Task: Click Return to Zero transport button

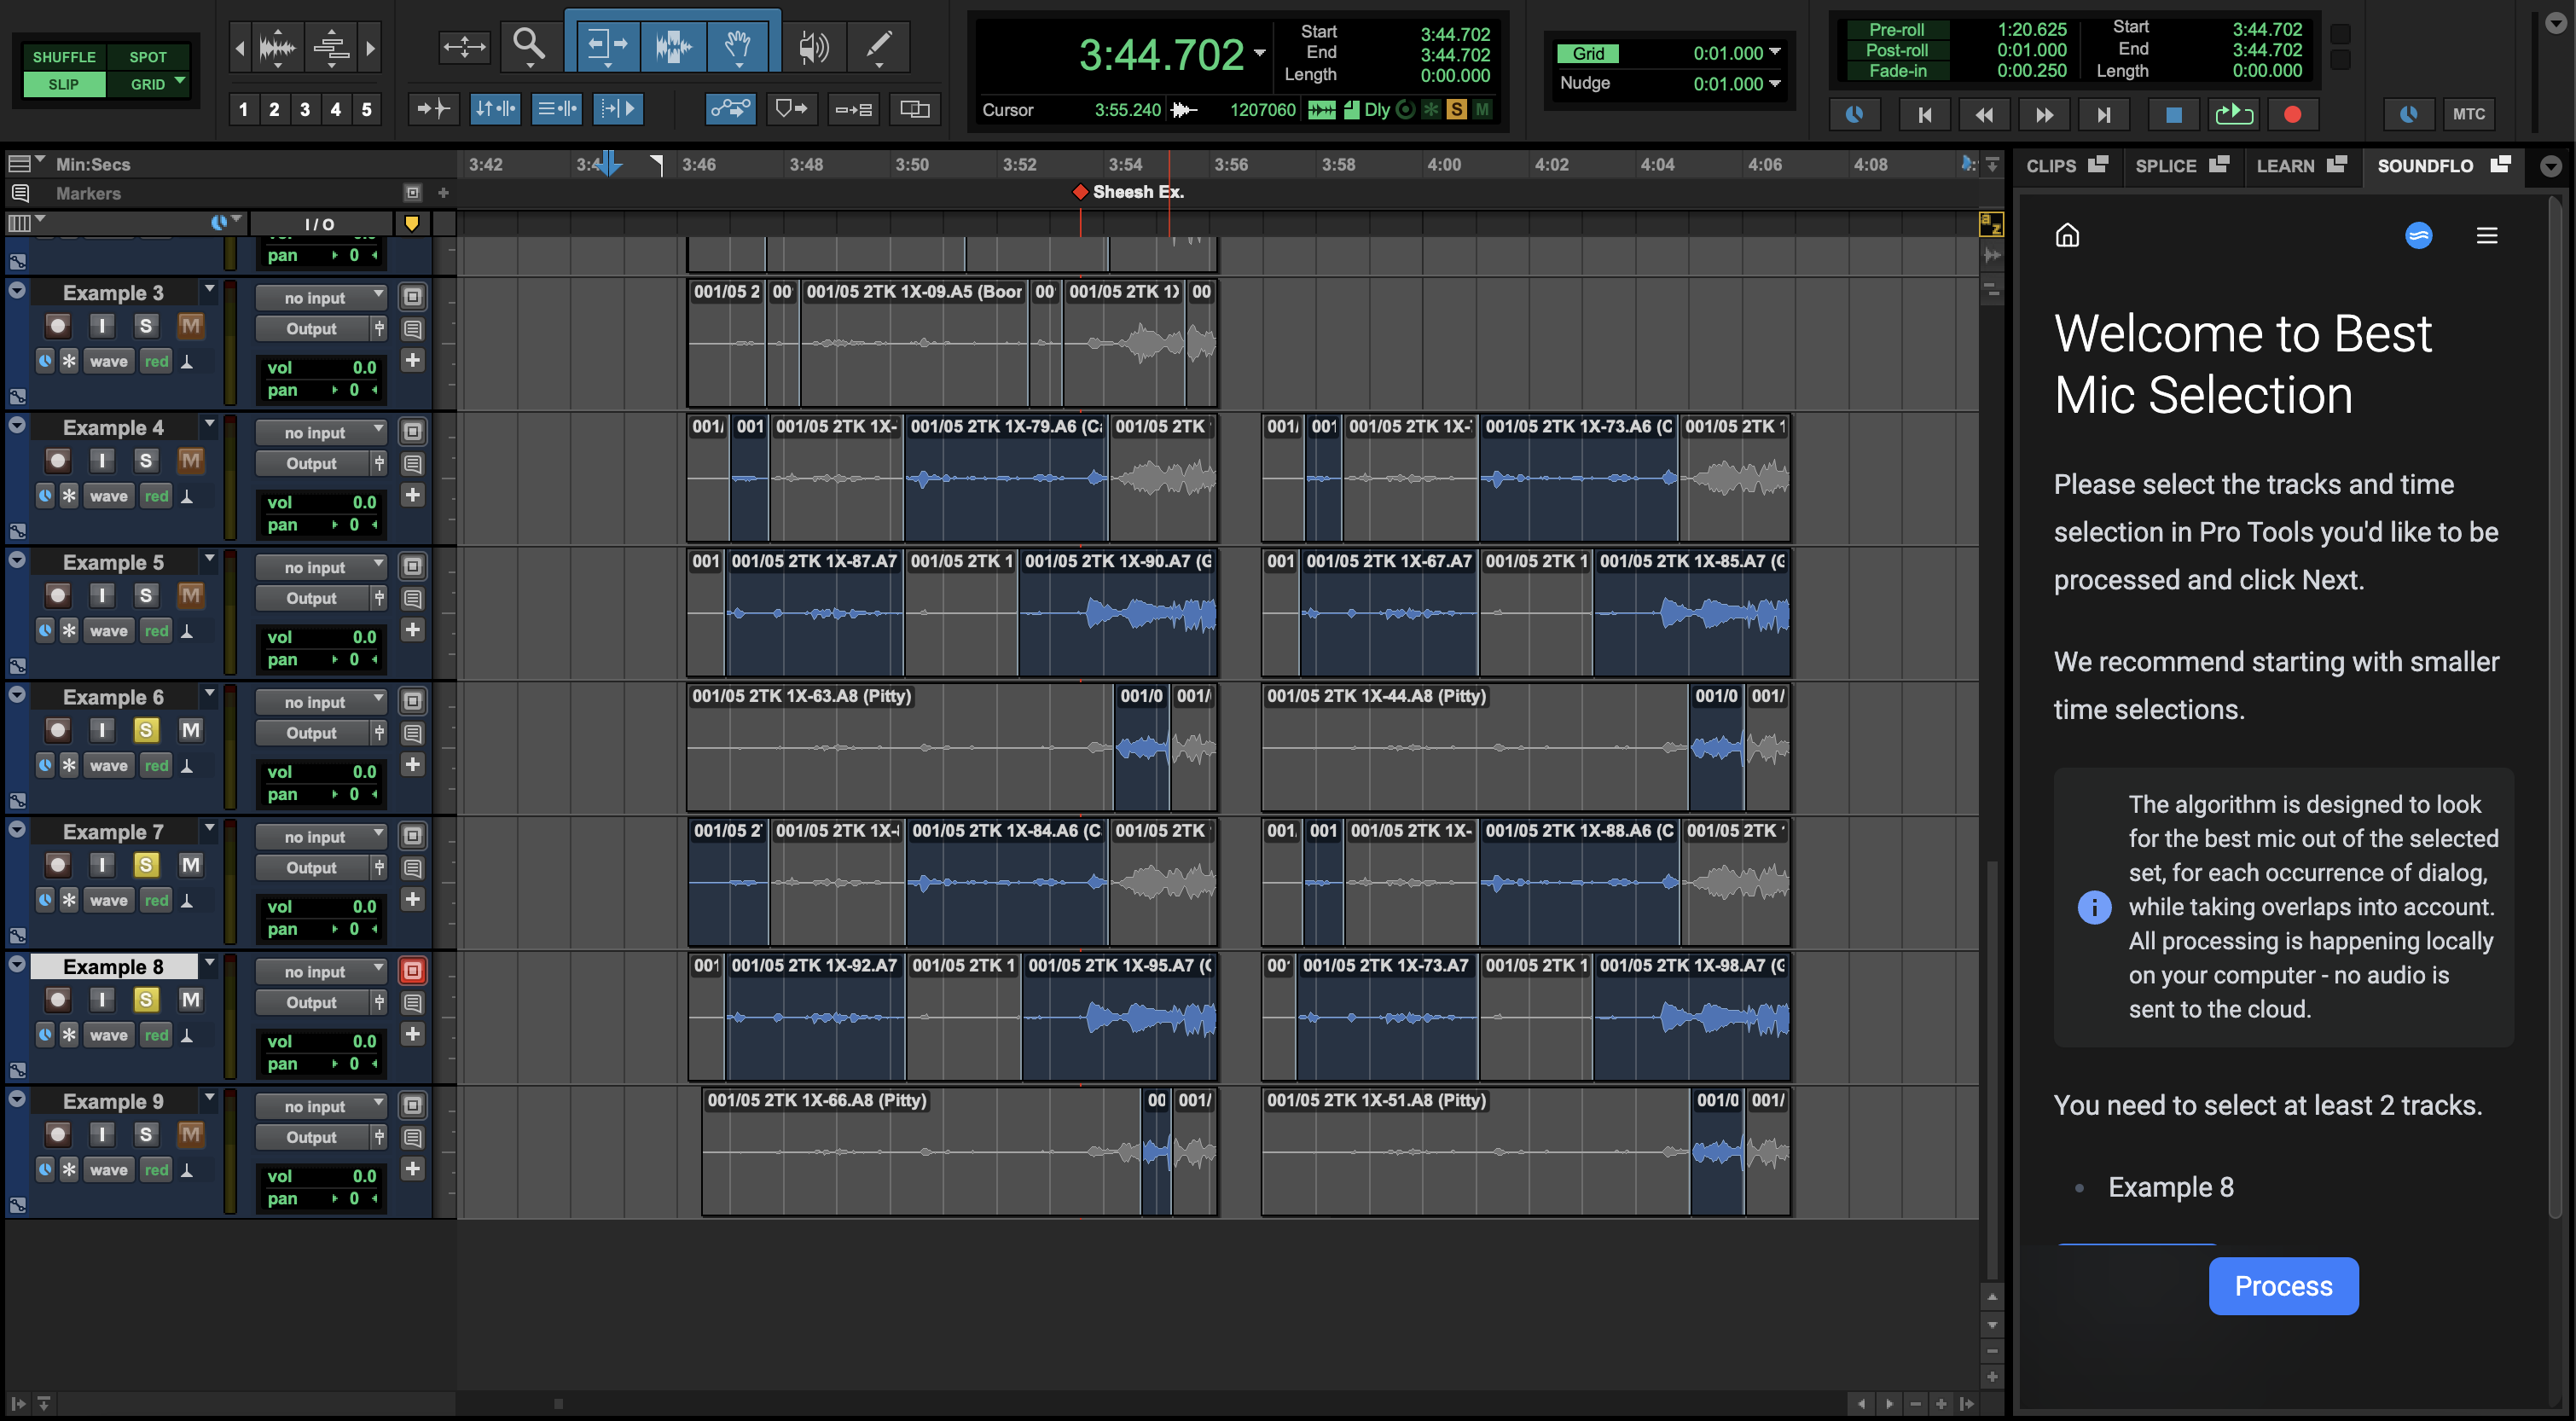Action: pos(1925,114)
